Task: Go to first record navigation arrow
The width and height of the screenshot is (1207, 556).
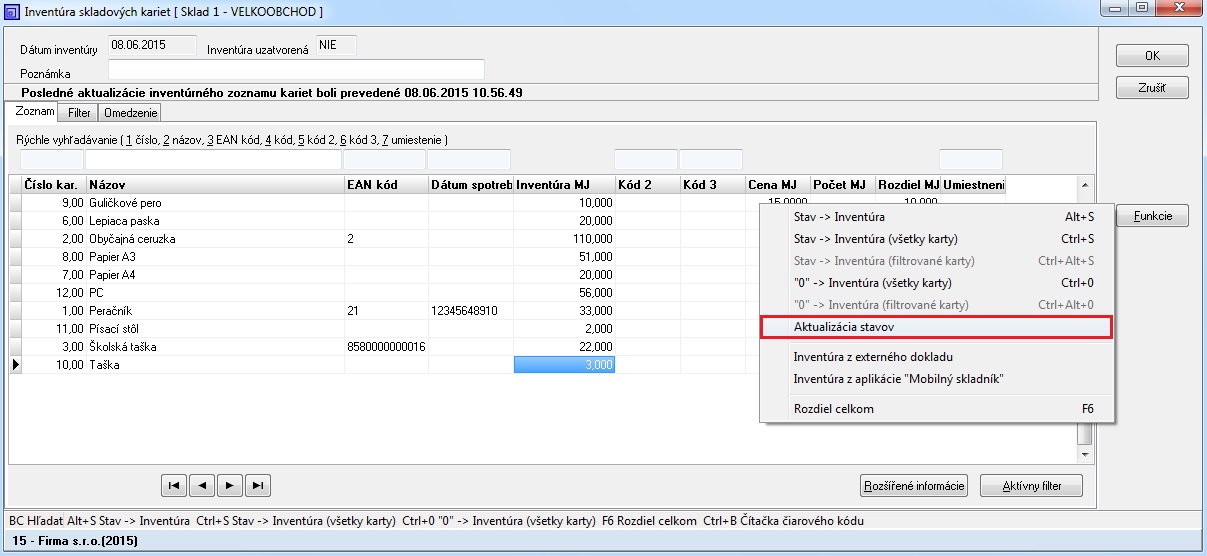Action: coord(174,485)
